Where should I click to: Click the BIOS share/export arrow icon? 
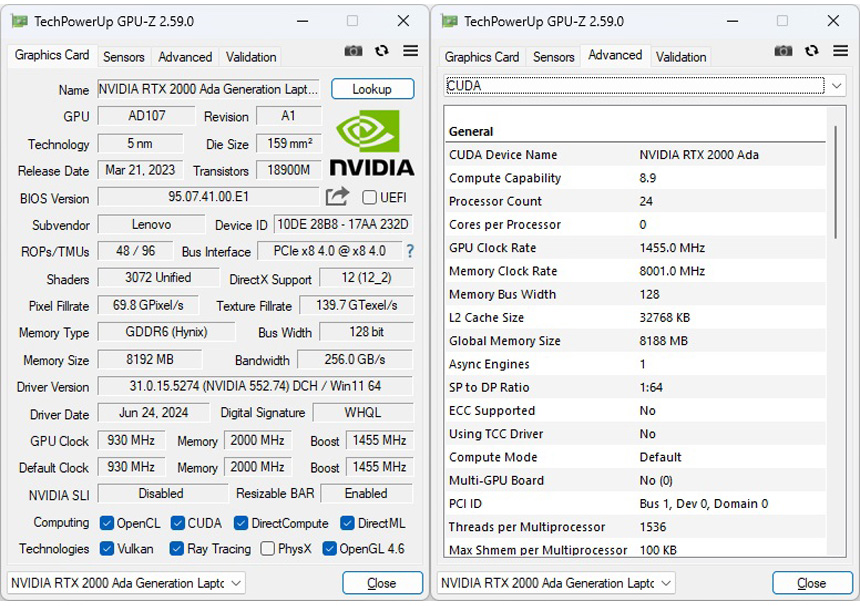337,197
